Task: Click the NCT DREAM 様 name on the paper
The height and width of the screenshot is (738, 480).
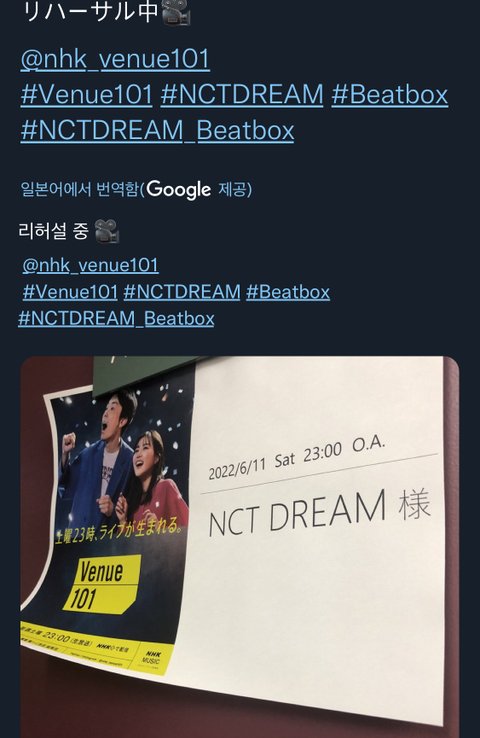Action: (x=319, y=513)
